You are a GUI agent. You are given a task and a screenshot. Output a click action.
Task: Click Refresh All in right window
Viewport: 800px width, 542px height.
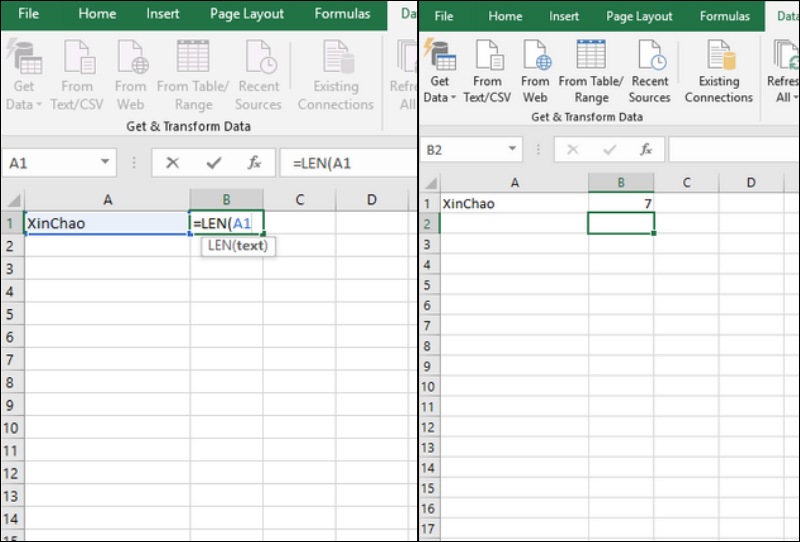click(x=783, y=70)
